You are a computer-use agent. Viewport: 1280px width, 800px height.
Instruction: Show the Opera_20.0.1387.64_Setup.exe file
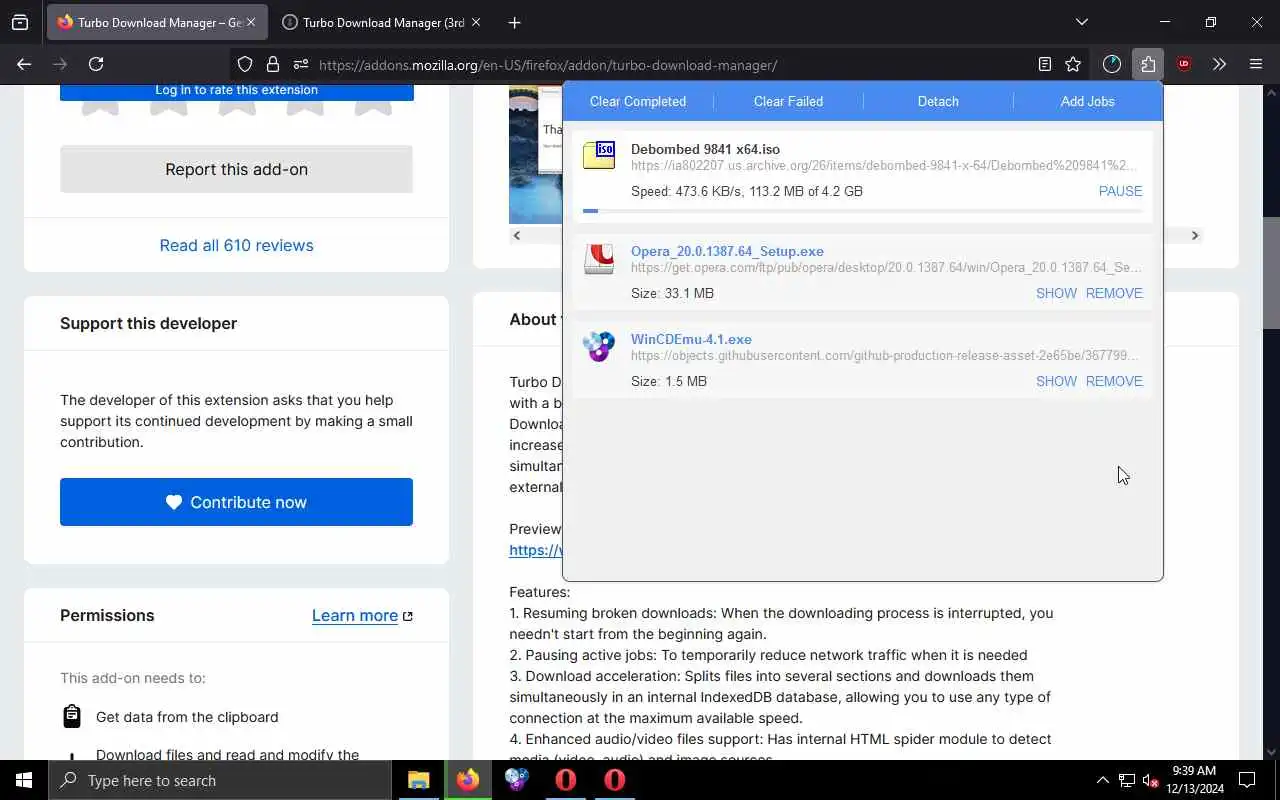click(x=1056, y=293)
